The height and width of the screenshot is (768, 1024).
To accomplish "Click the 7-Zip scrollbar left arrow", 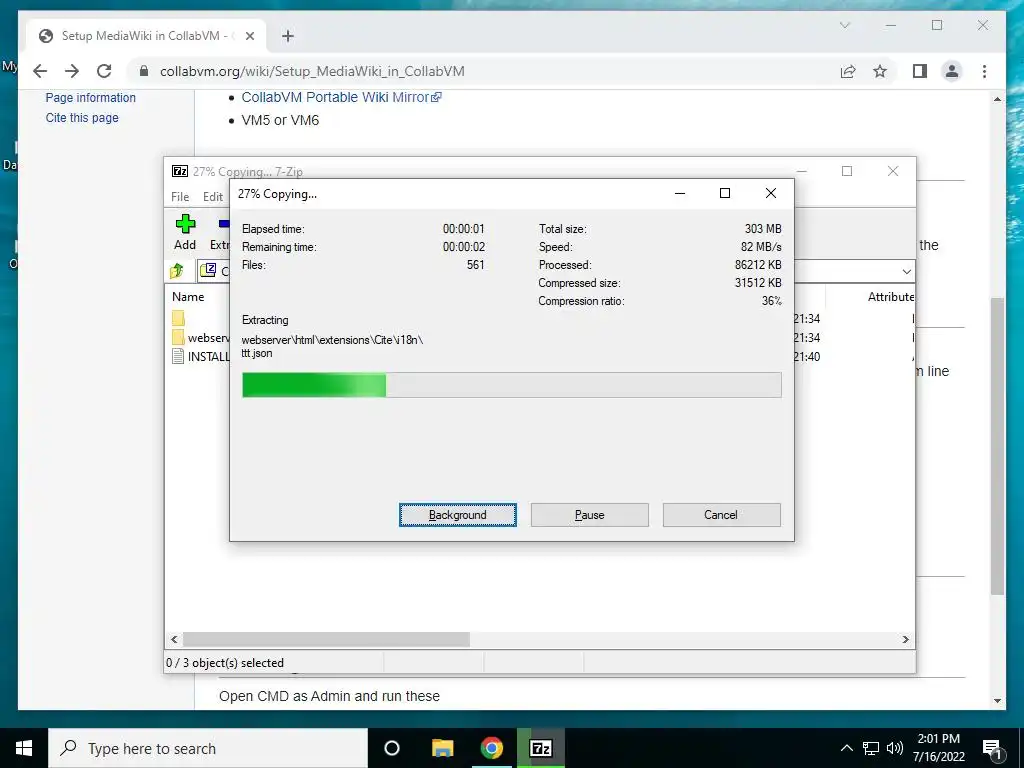I will pyautogui.click(x=174, y=639).
